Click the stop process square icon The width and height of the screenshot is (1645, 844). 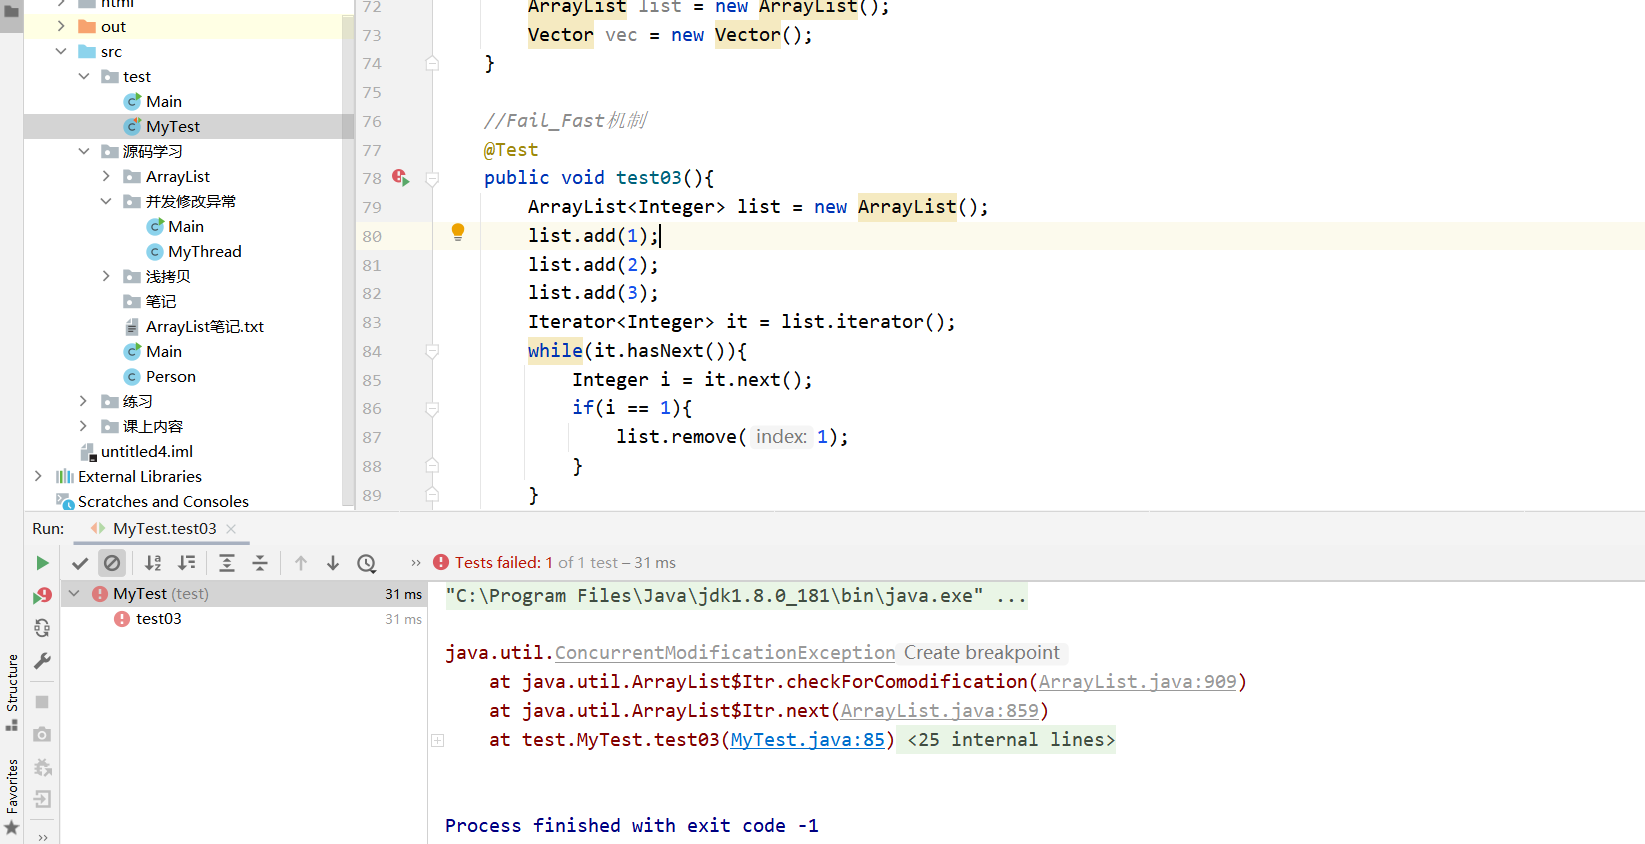pyautogui.click(x=42, y=702)
